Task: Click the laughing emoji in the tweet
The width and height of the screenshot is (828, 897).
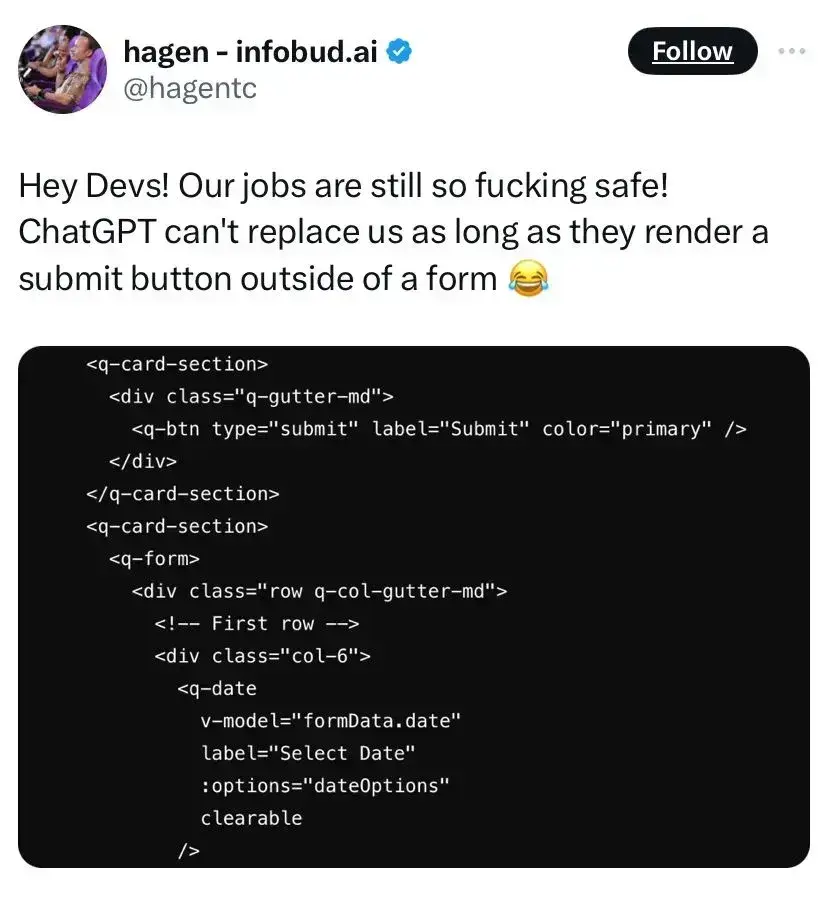Action: (529, 279)
